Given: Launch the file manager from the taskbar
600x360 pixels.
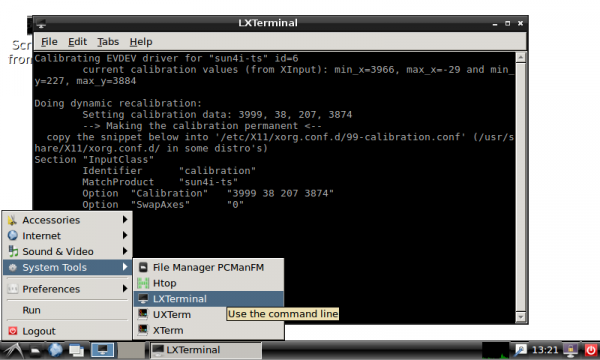Looking at the screenshot, I should [x=35, y=350].
